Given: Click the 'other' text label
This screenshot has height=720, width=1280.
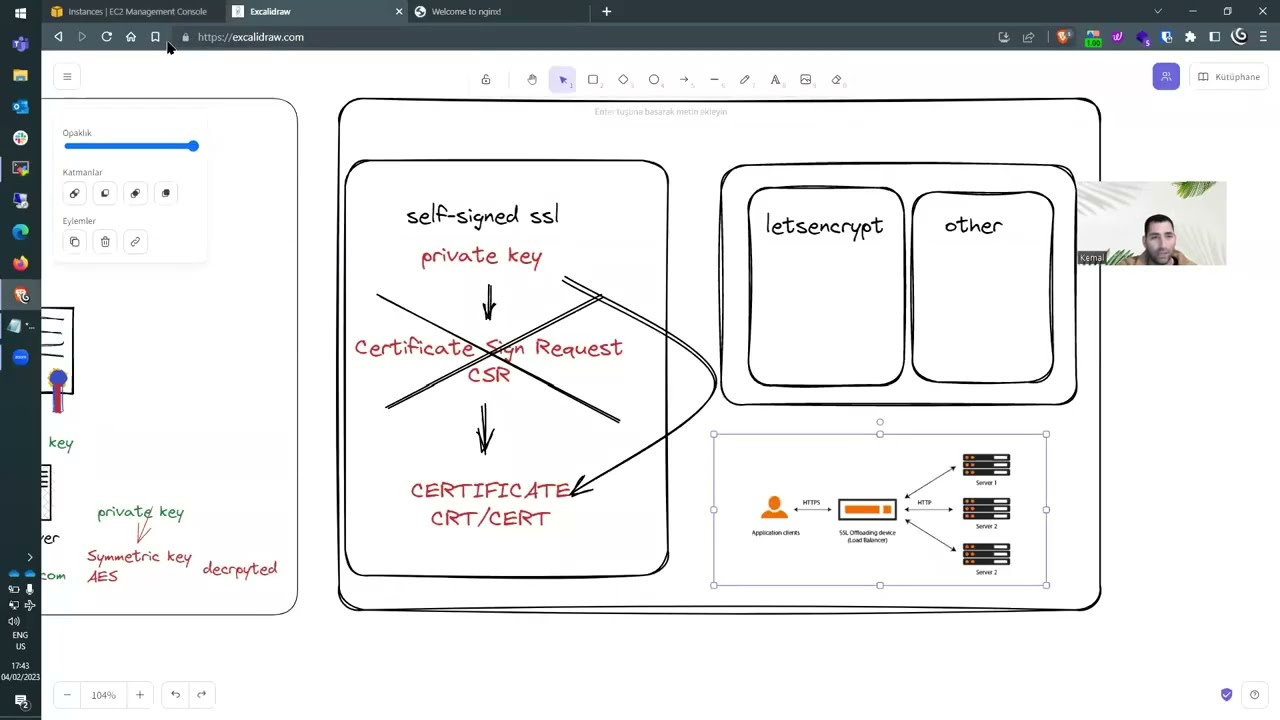Looking at the screenshot, I should coord(973,225).
